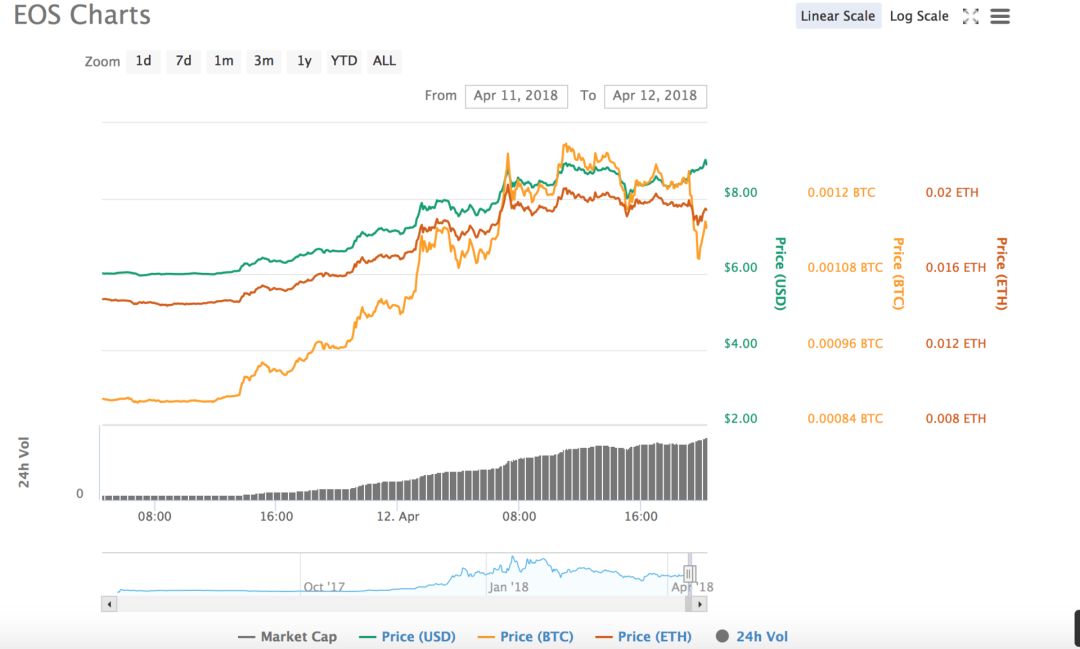
Task: Click the $8.00 axis label
Action: (x=740, y=192)
